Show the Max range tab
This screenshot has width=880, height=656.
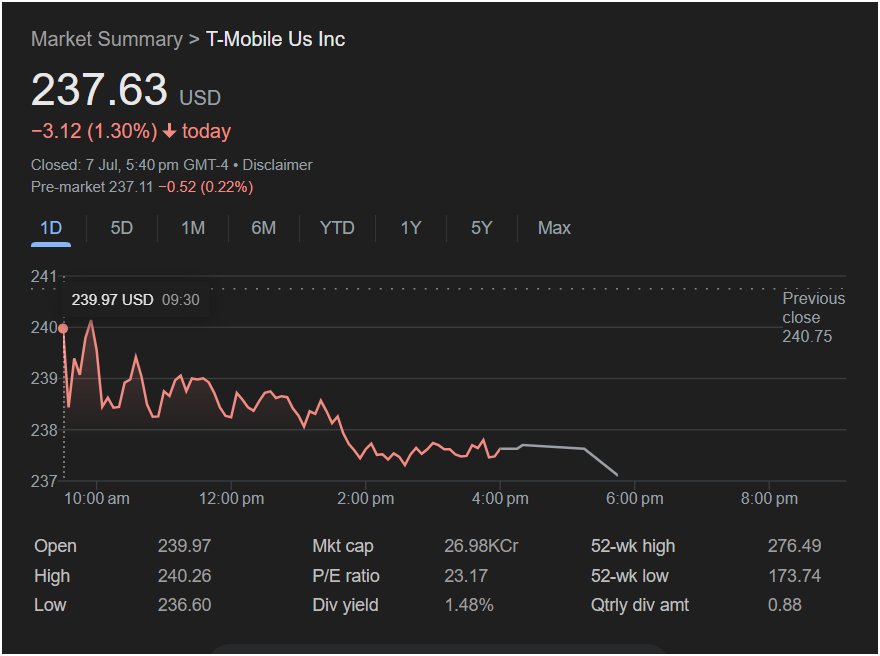pos(554,228)
